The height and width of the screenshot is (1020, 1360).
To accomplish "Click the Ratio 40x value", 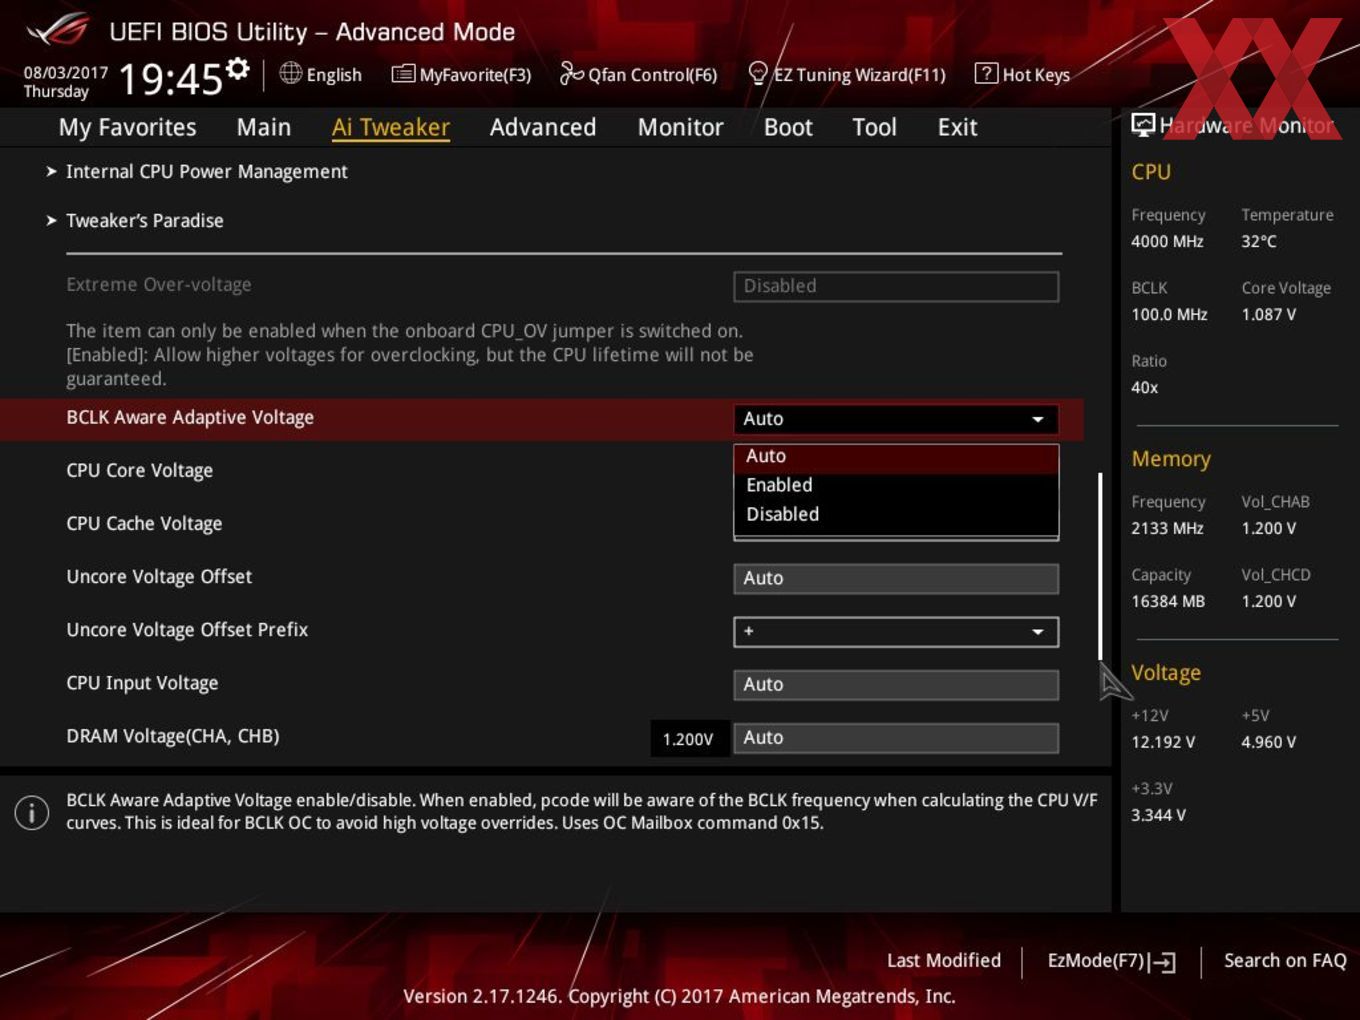I will click(1145, 387).
